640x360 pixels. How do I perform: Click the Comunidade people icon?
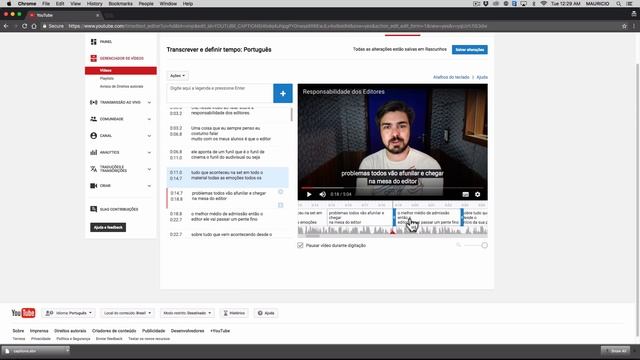(93, 119)
